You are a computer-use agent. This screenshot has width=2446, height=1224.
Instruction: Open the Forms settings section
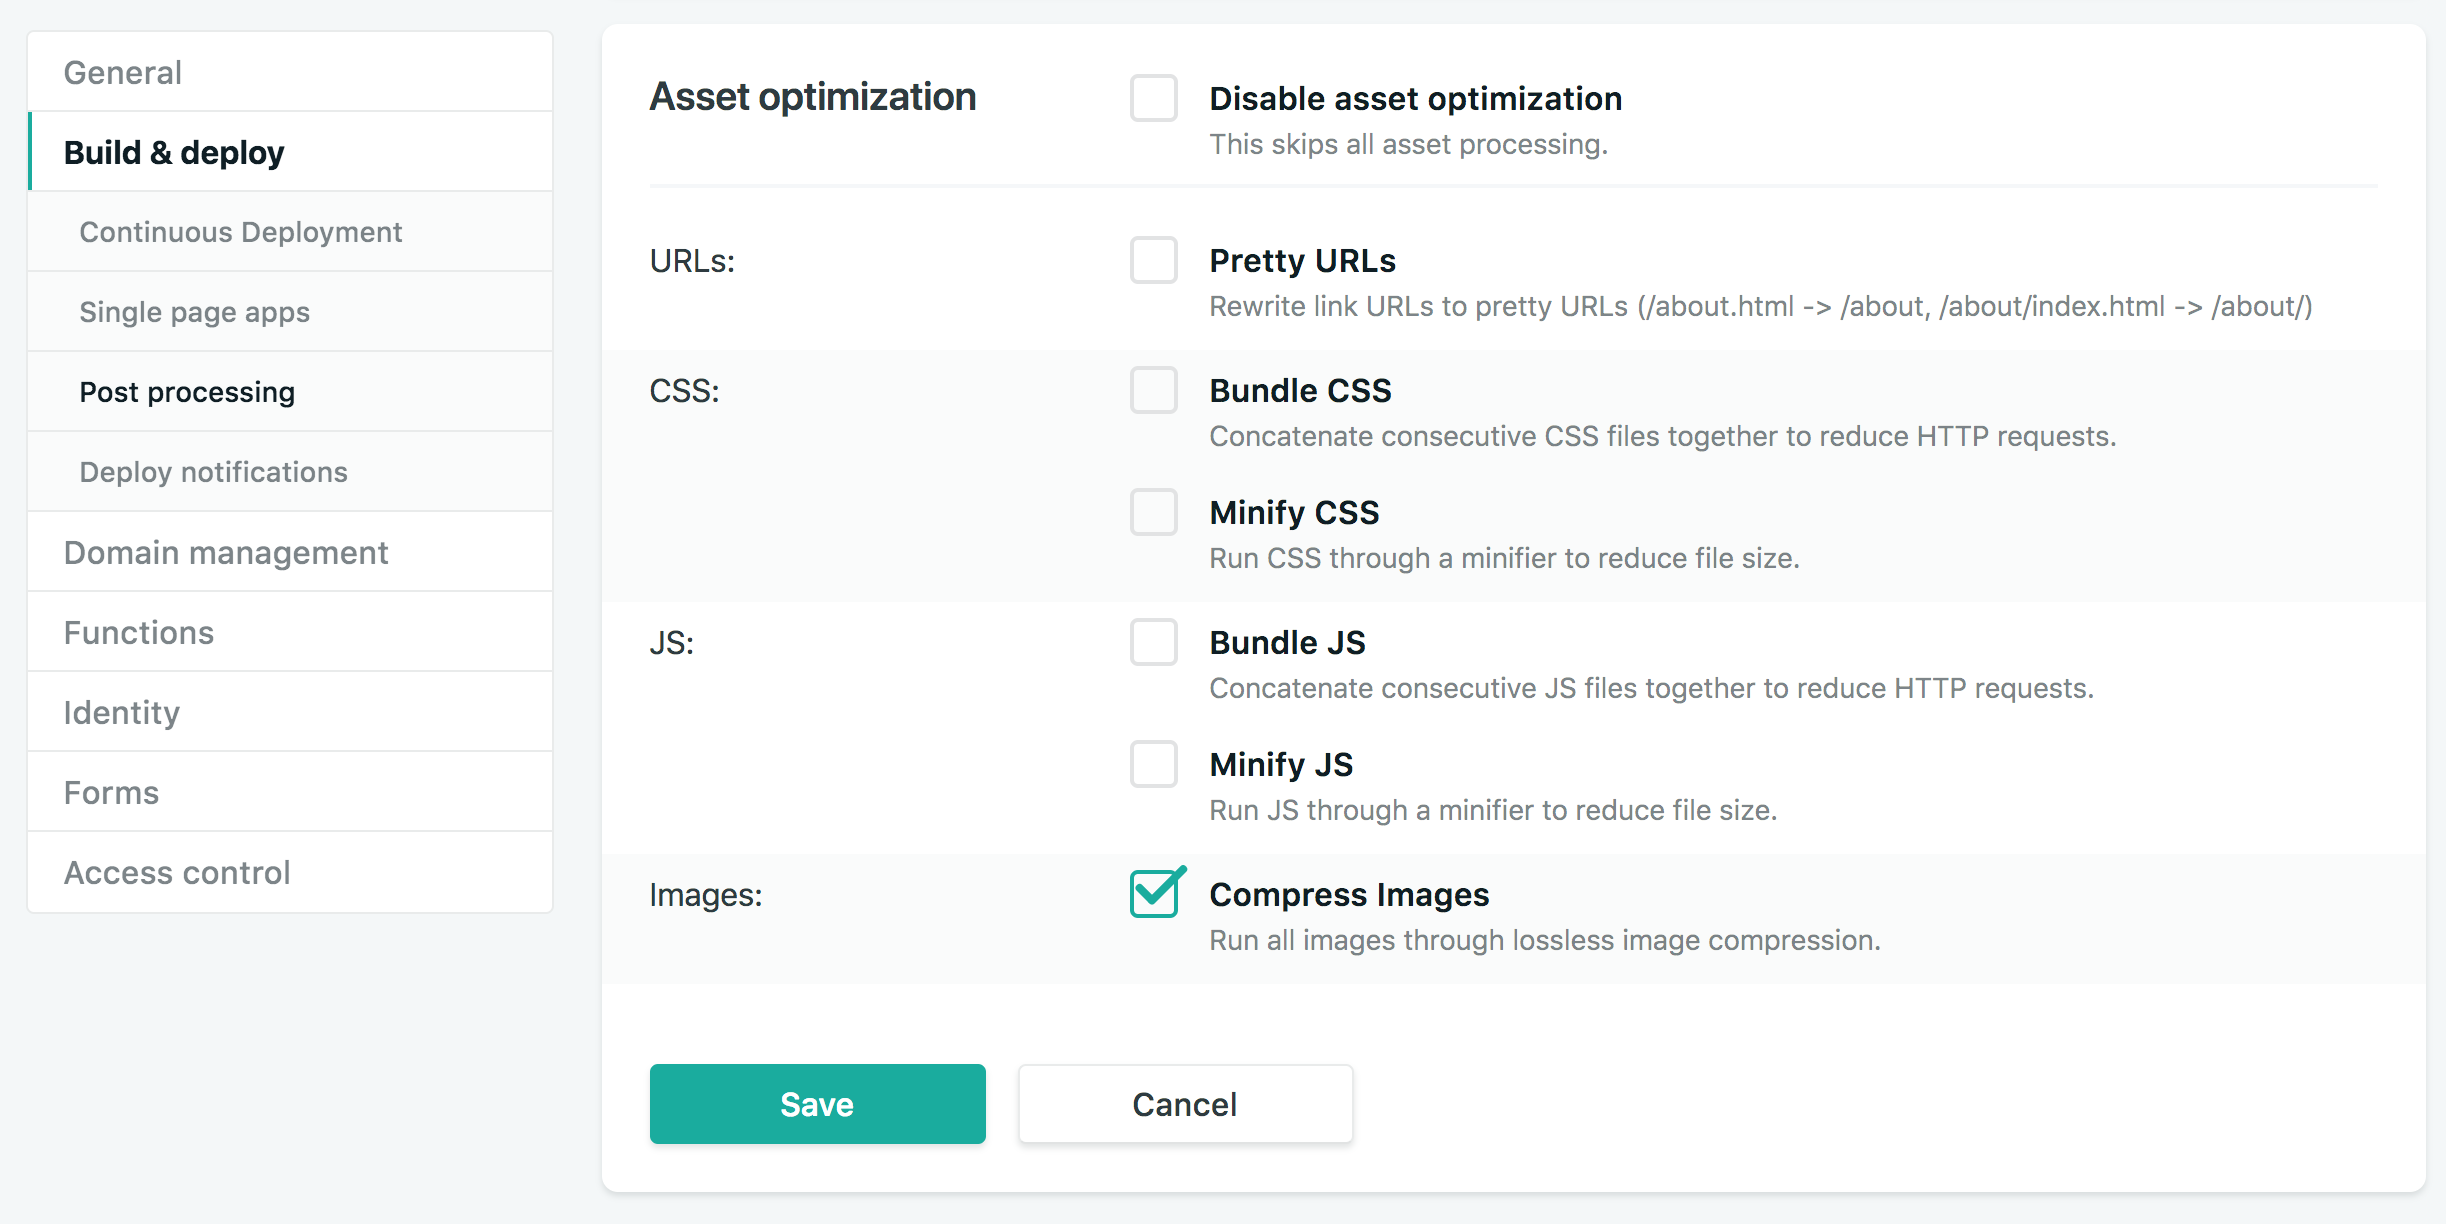(111, 793)
